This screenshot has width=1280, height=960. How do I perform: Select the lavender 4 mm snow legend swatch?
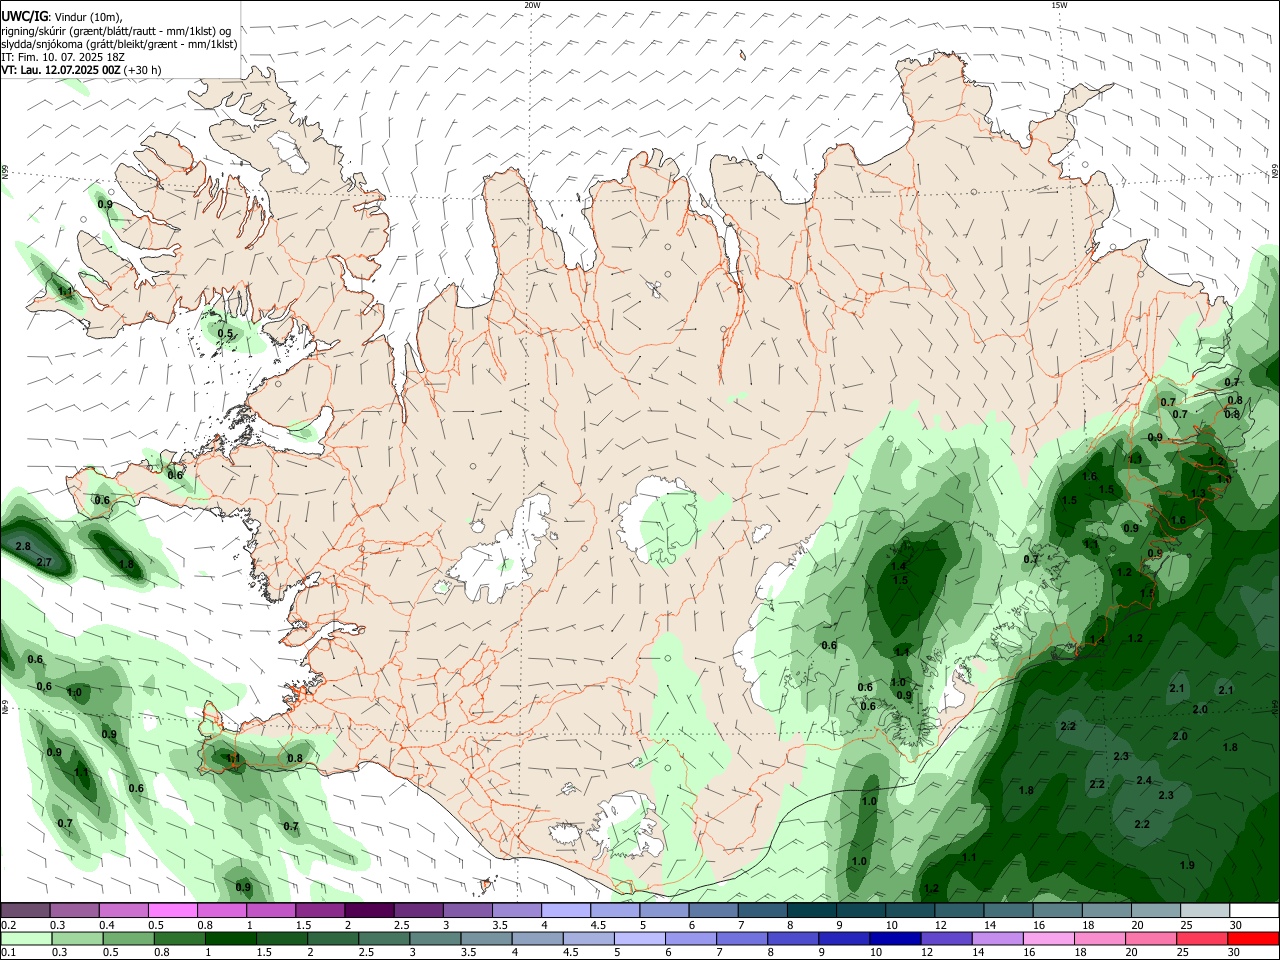[x=565, y=911]
